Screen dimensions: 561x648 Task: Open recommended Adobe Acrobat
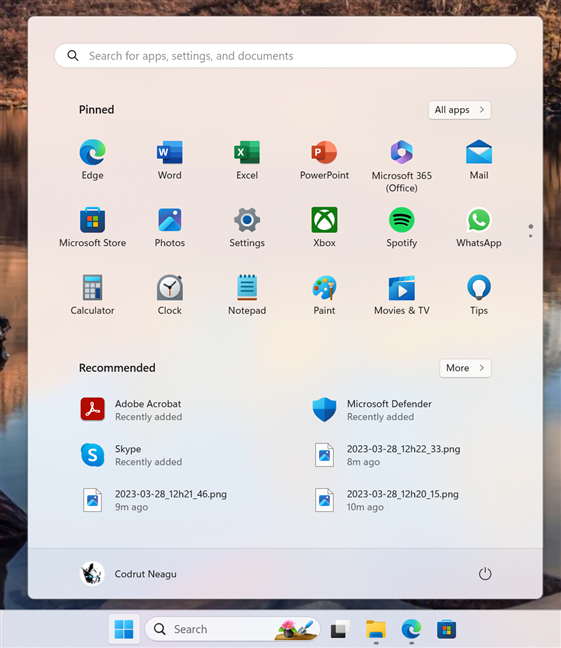(131, 410)
